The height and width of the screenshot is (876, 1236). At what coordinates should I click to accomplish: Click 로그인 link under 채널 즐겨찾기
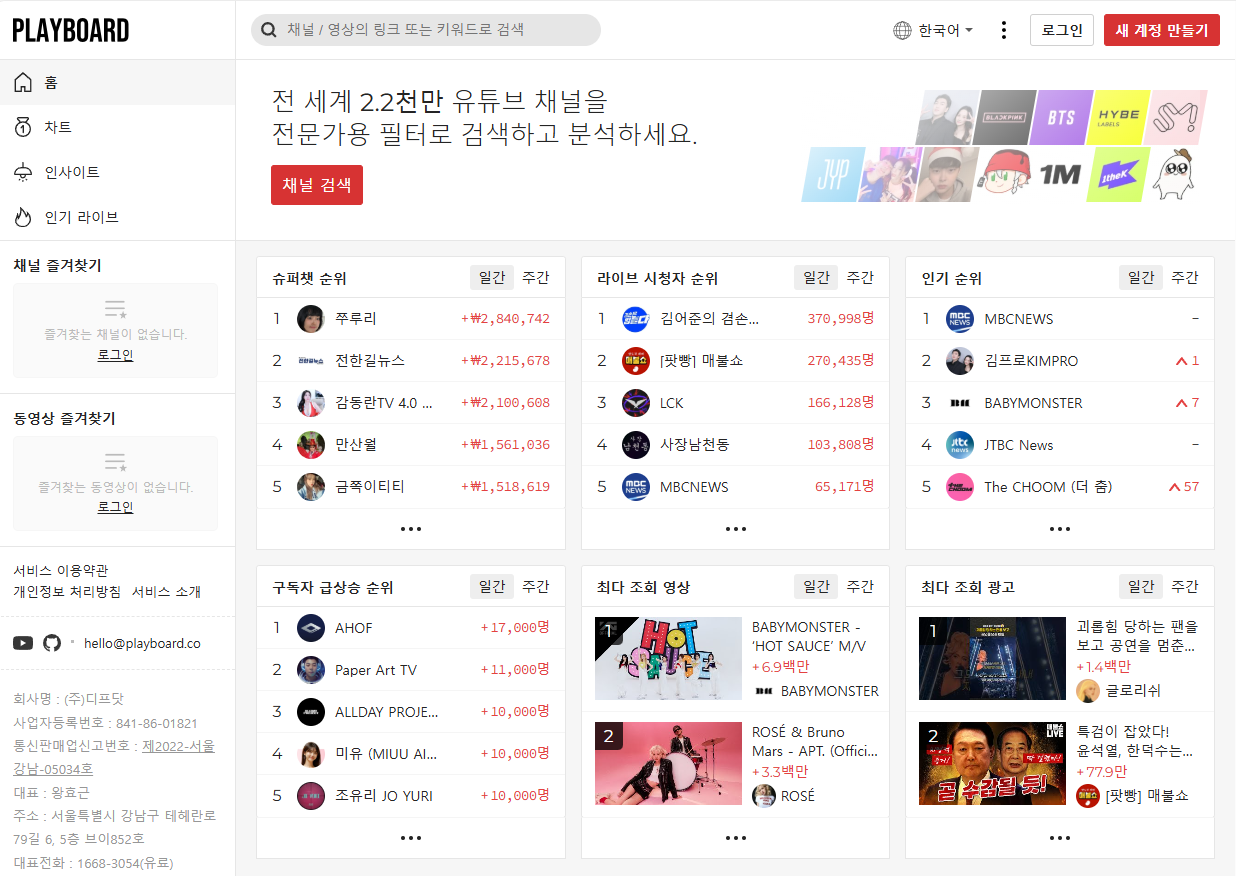pos(115,355)
